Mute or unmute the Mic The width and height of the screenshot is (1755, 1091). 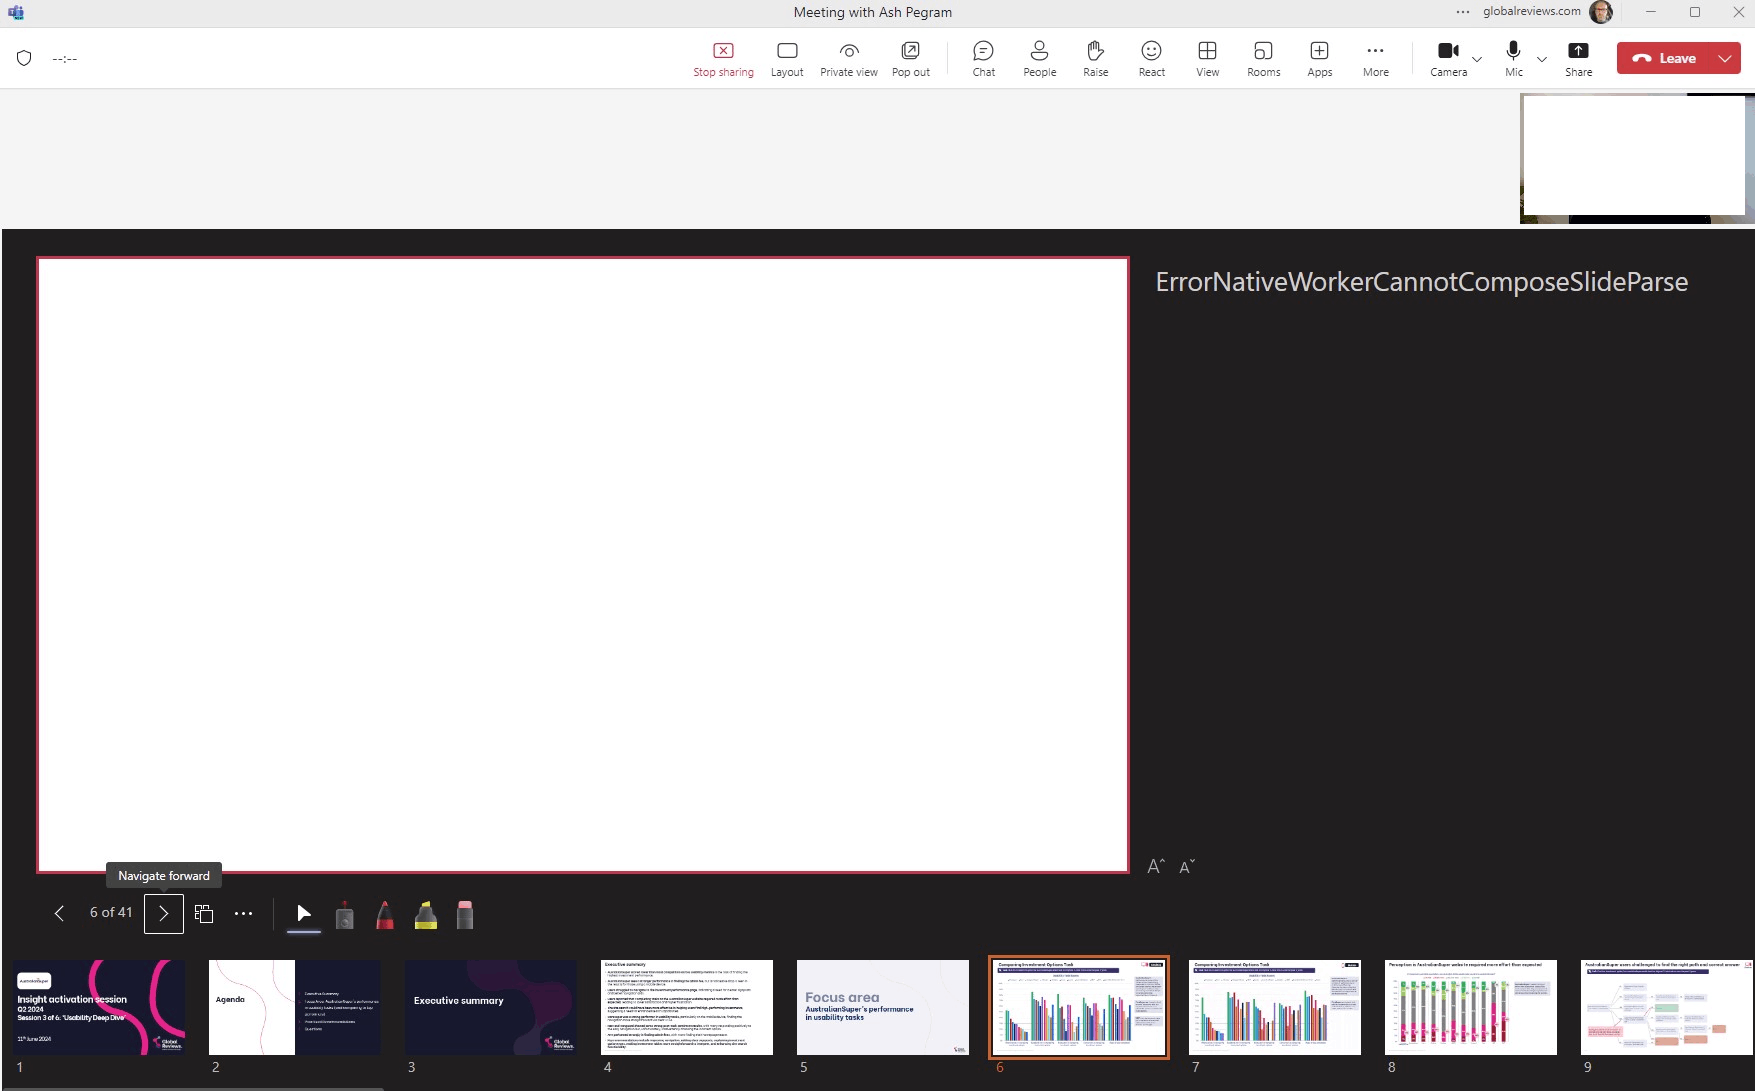click(1514, 59)
